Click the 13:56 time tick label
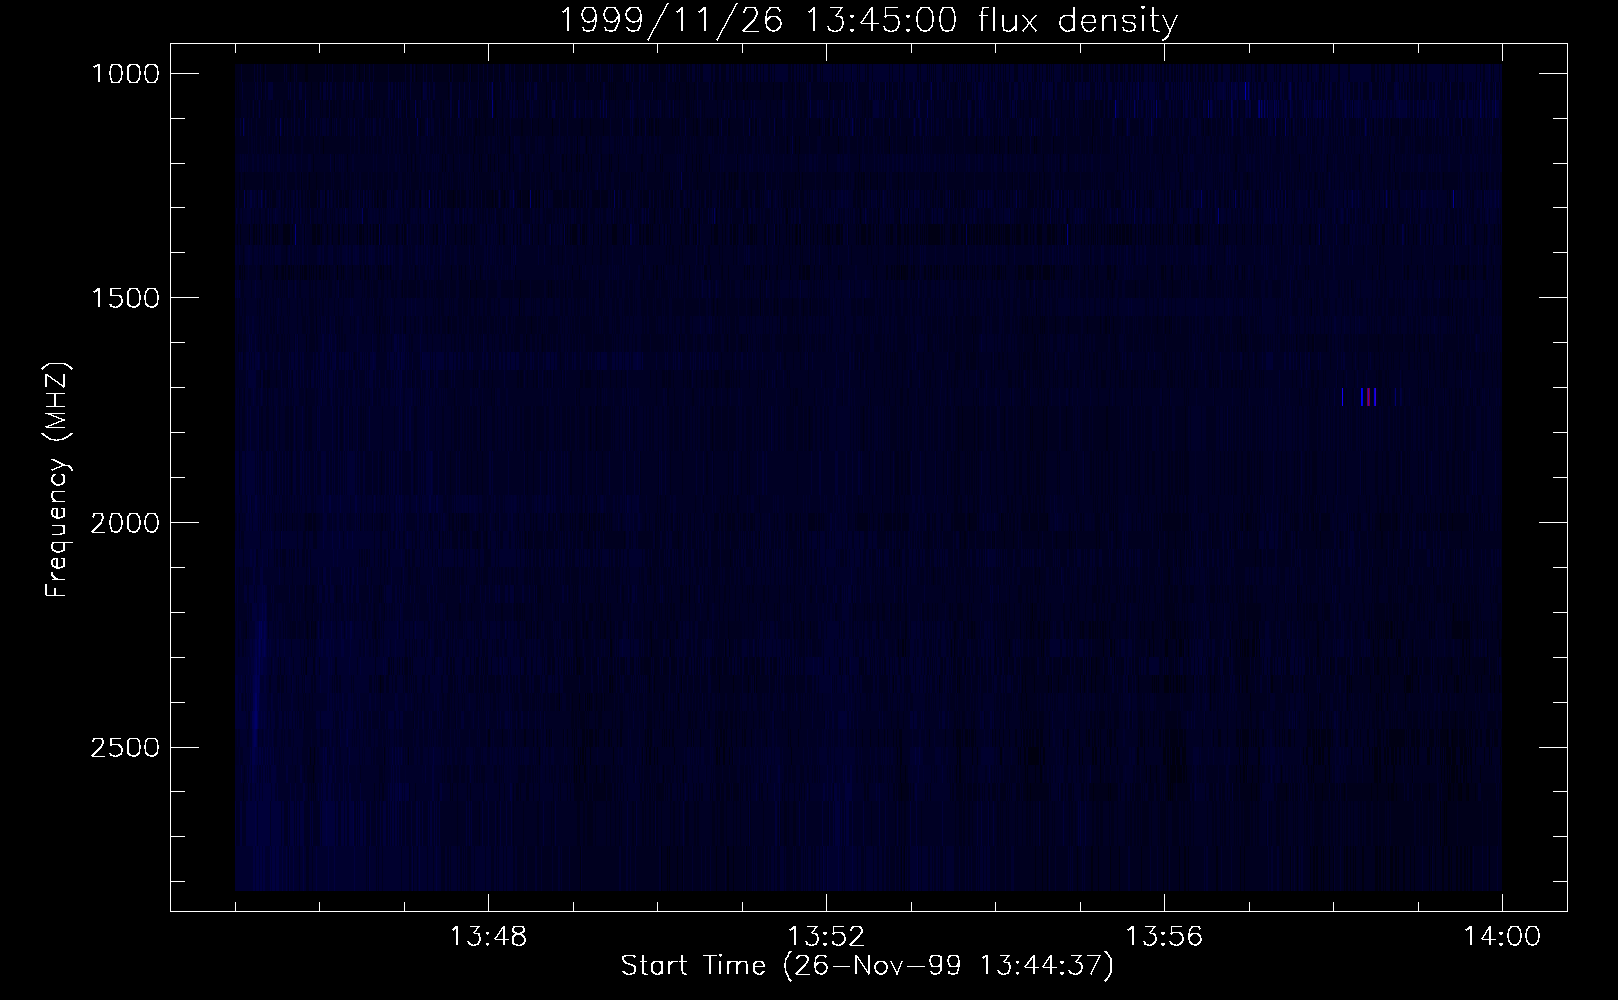1618x1000 pixels. tap(1164, 937)
